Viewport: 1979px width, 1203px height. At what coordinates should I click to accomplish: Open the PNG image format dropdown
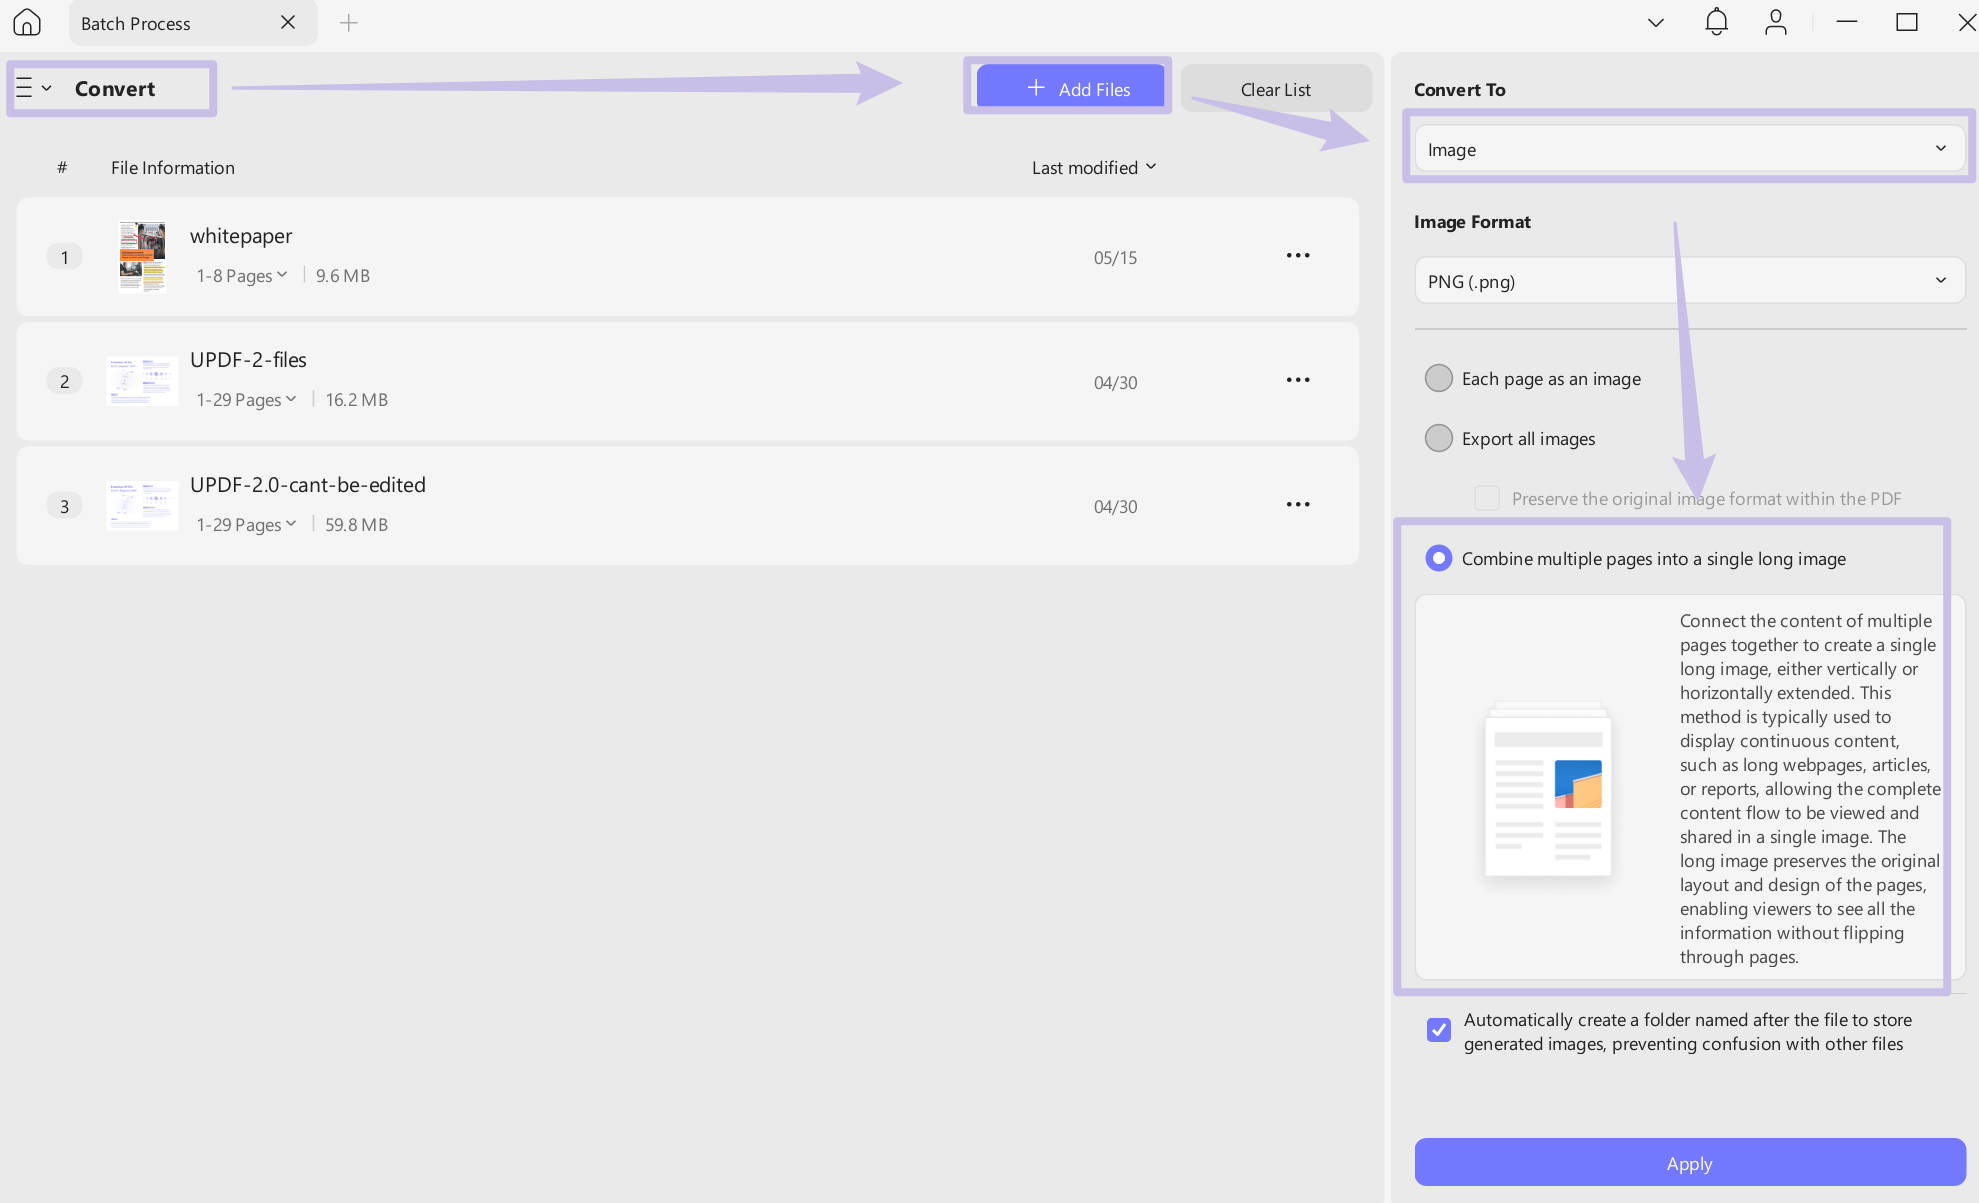pos(1688,281)
